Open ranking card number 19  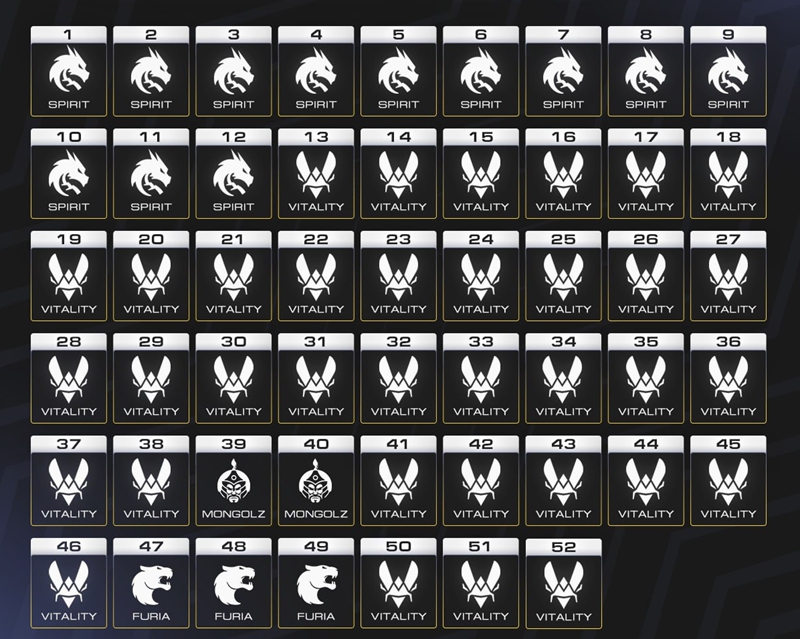coord(69,275)
